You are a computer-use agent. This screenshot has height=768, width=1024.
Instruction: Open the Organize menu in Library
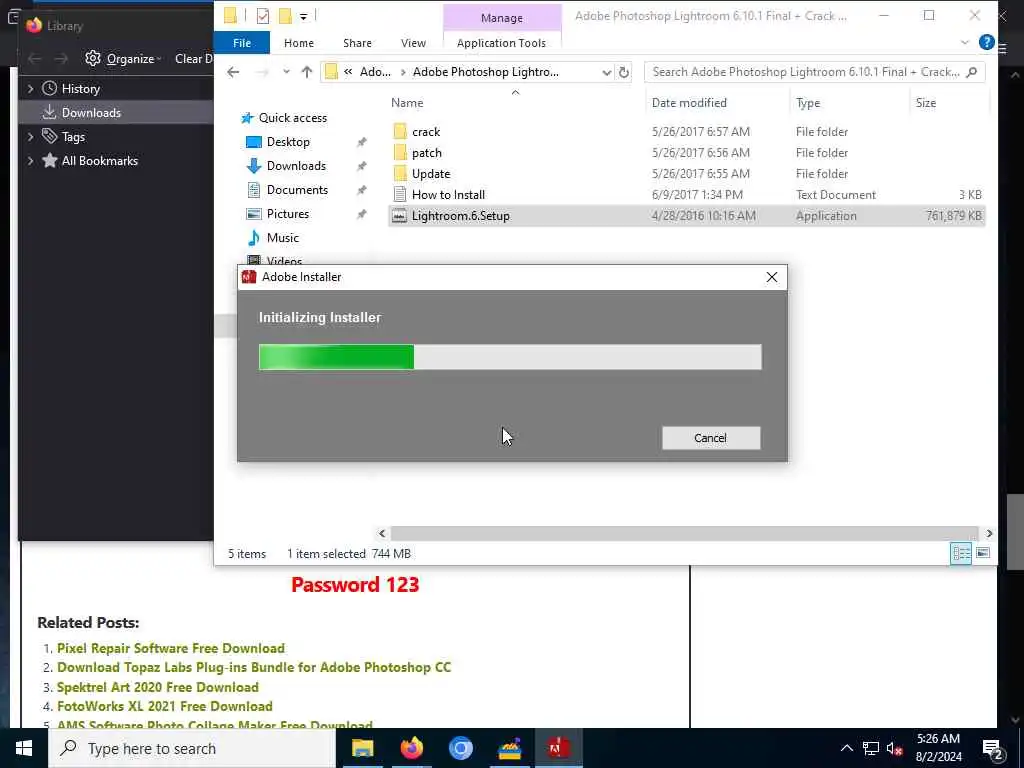click(x=123, y=59)
